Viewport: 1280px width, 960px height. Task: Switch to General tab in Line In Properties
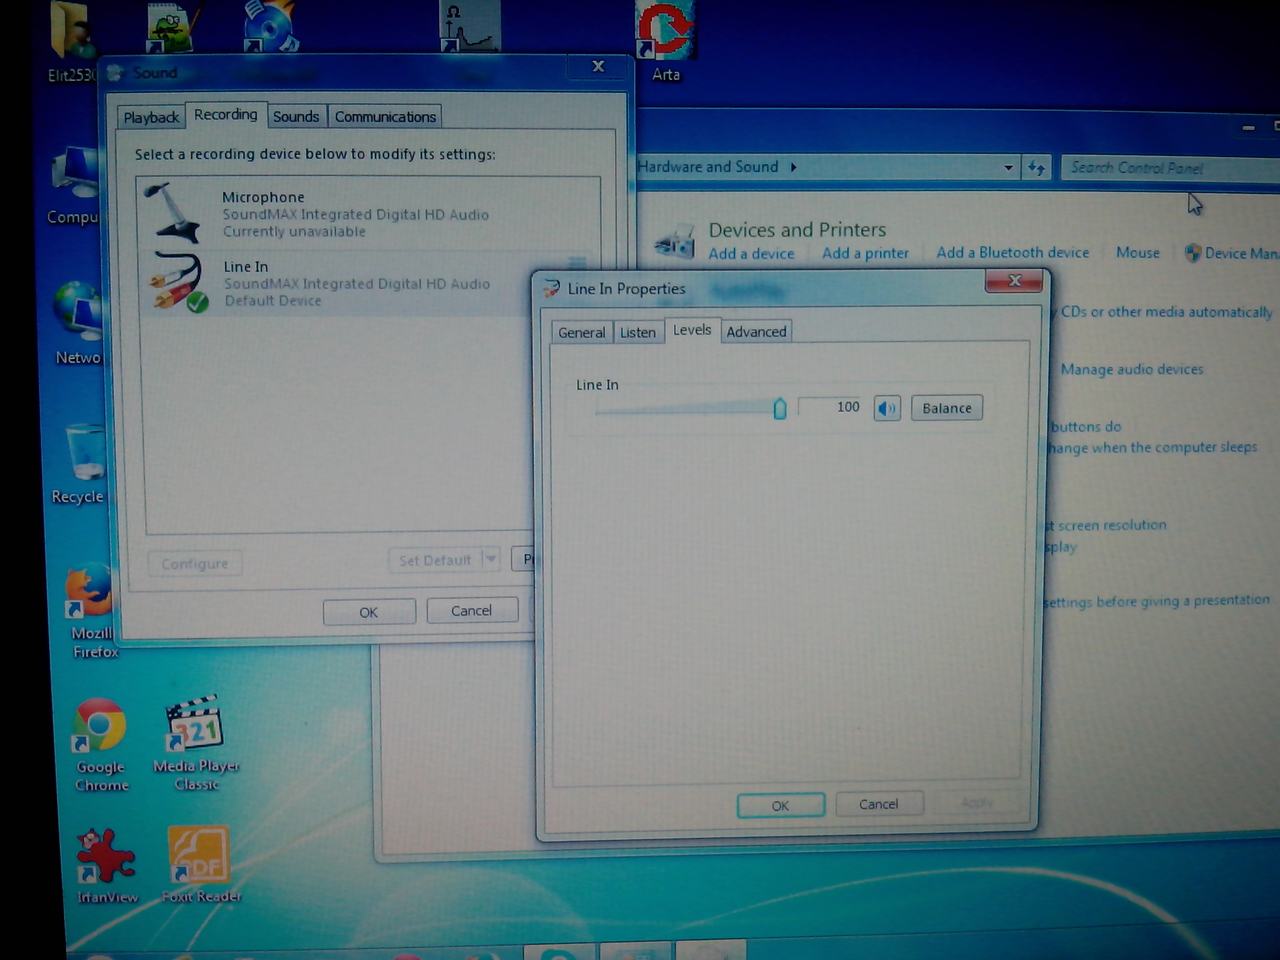[x=581, y=332]
